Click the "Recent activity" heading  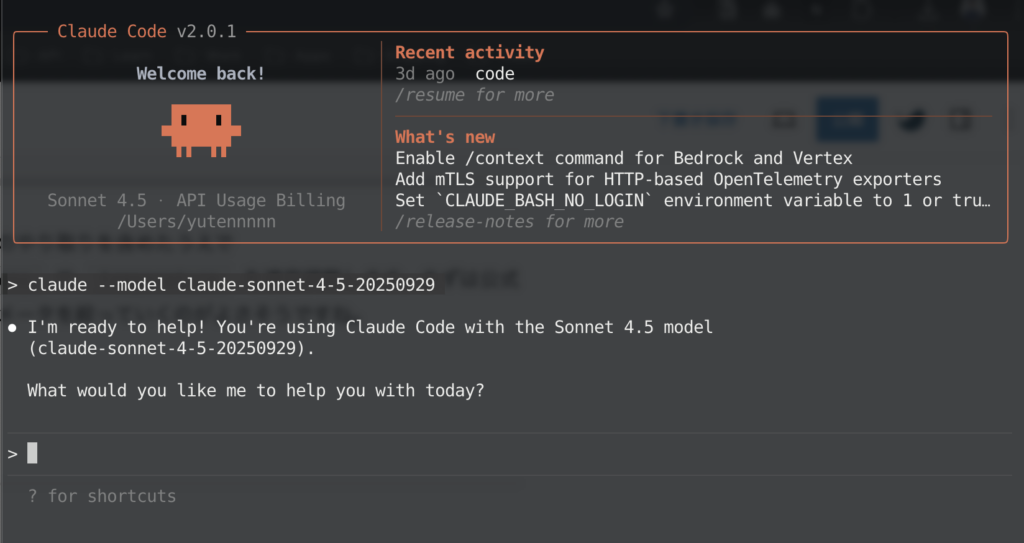[x=469, y=52]
